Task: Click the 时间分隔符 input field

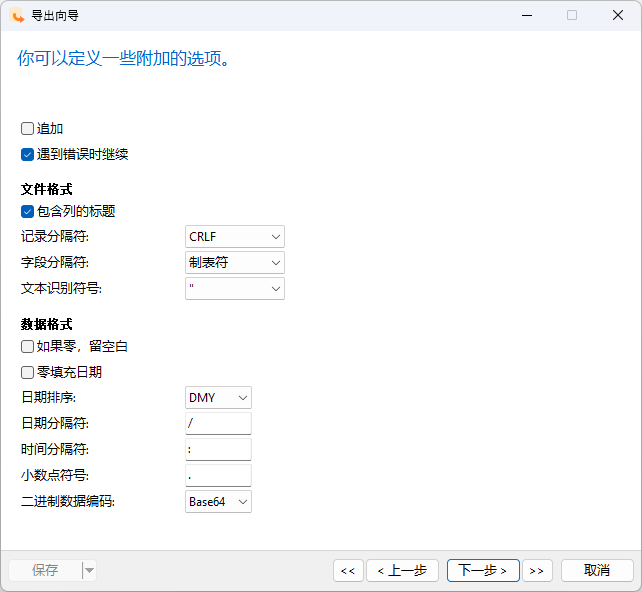Action: click(x=218, y=450)
